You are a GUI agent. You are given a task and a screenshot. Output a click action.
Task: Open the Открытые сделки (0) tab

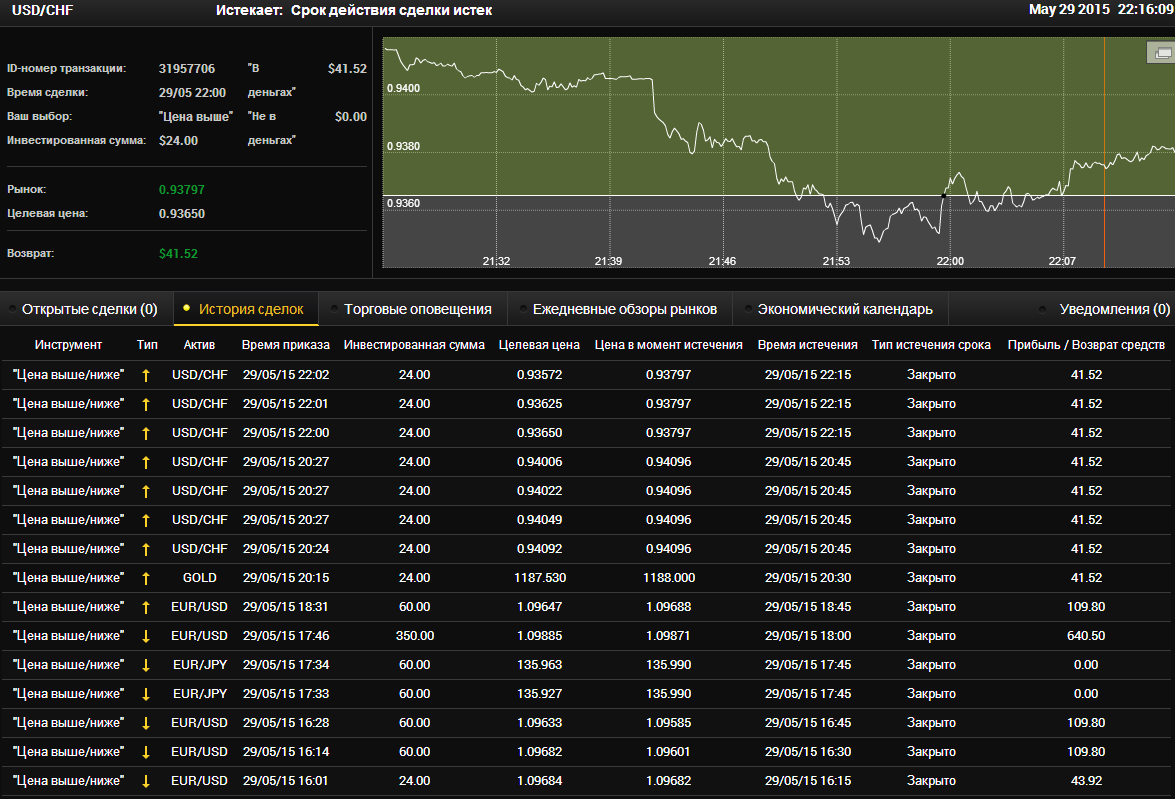[x=89, y=310]
